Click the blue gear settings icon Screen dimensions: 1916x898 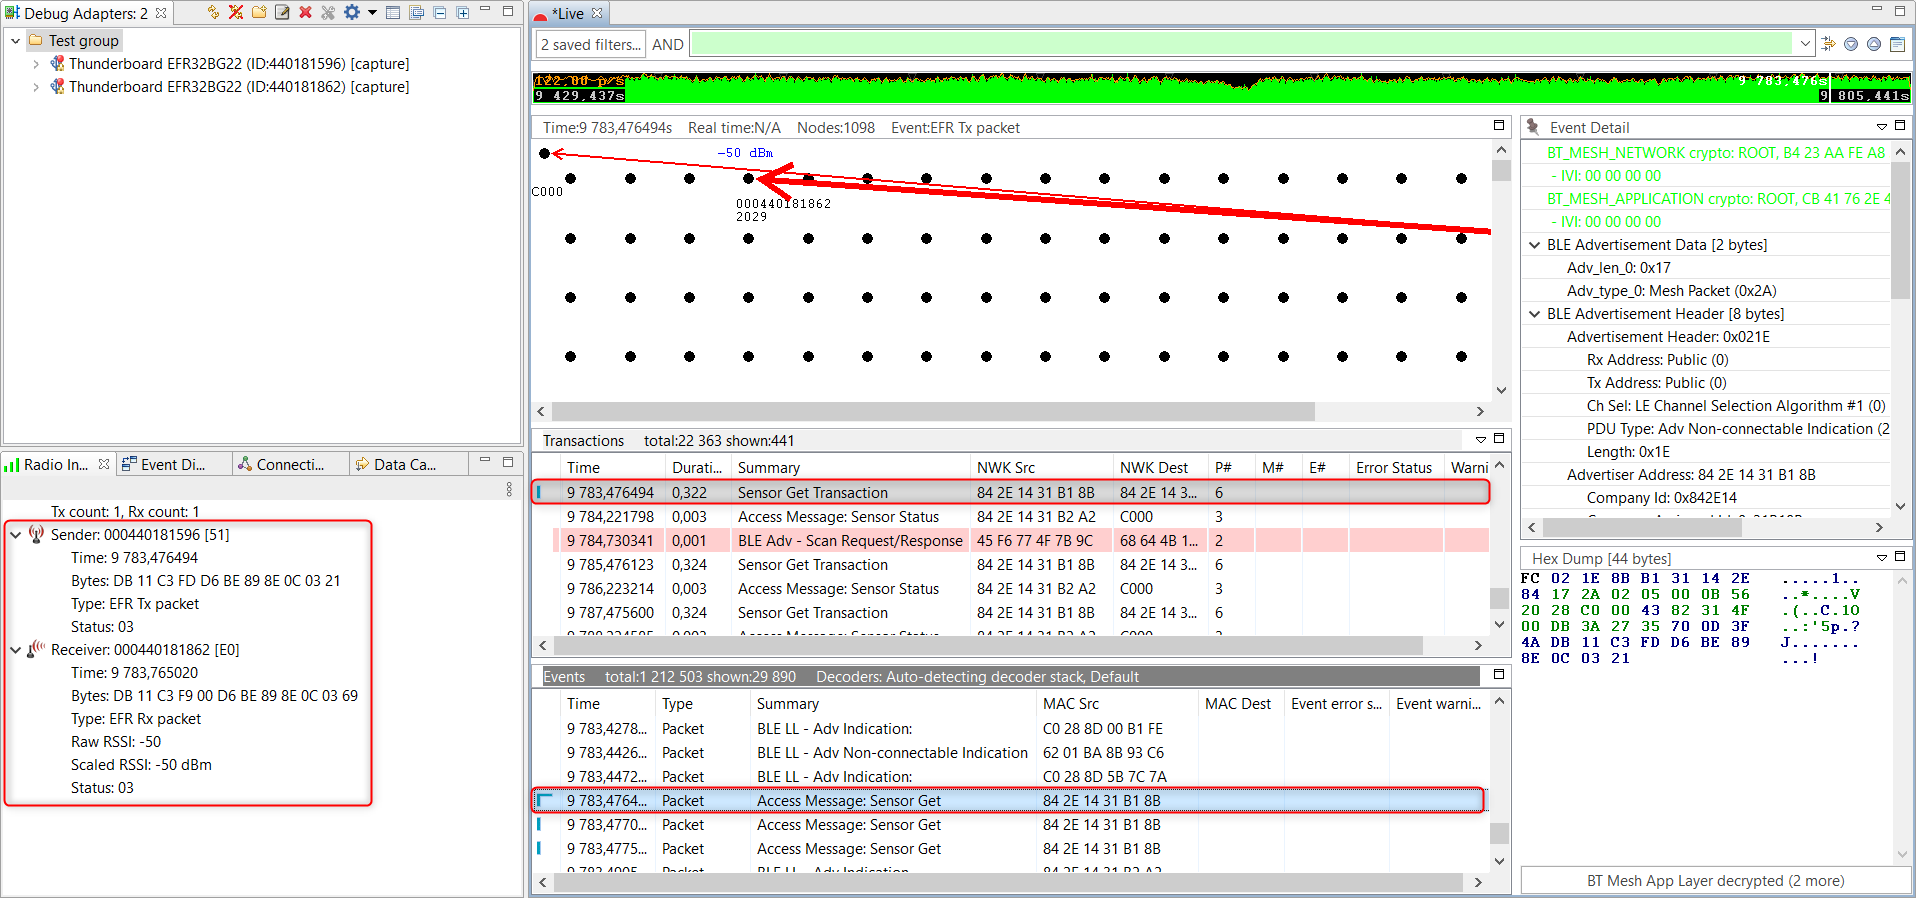(x=352, y=12)
